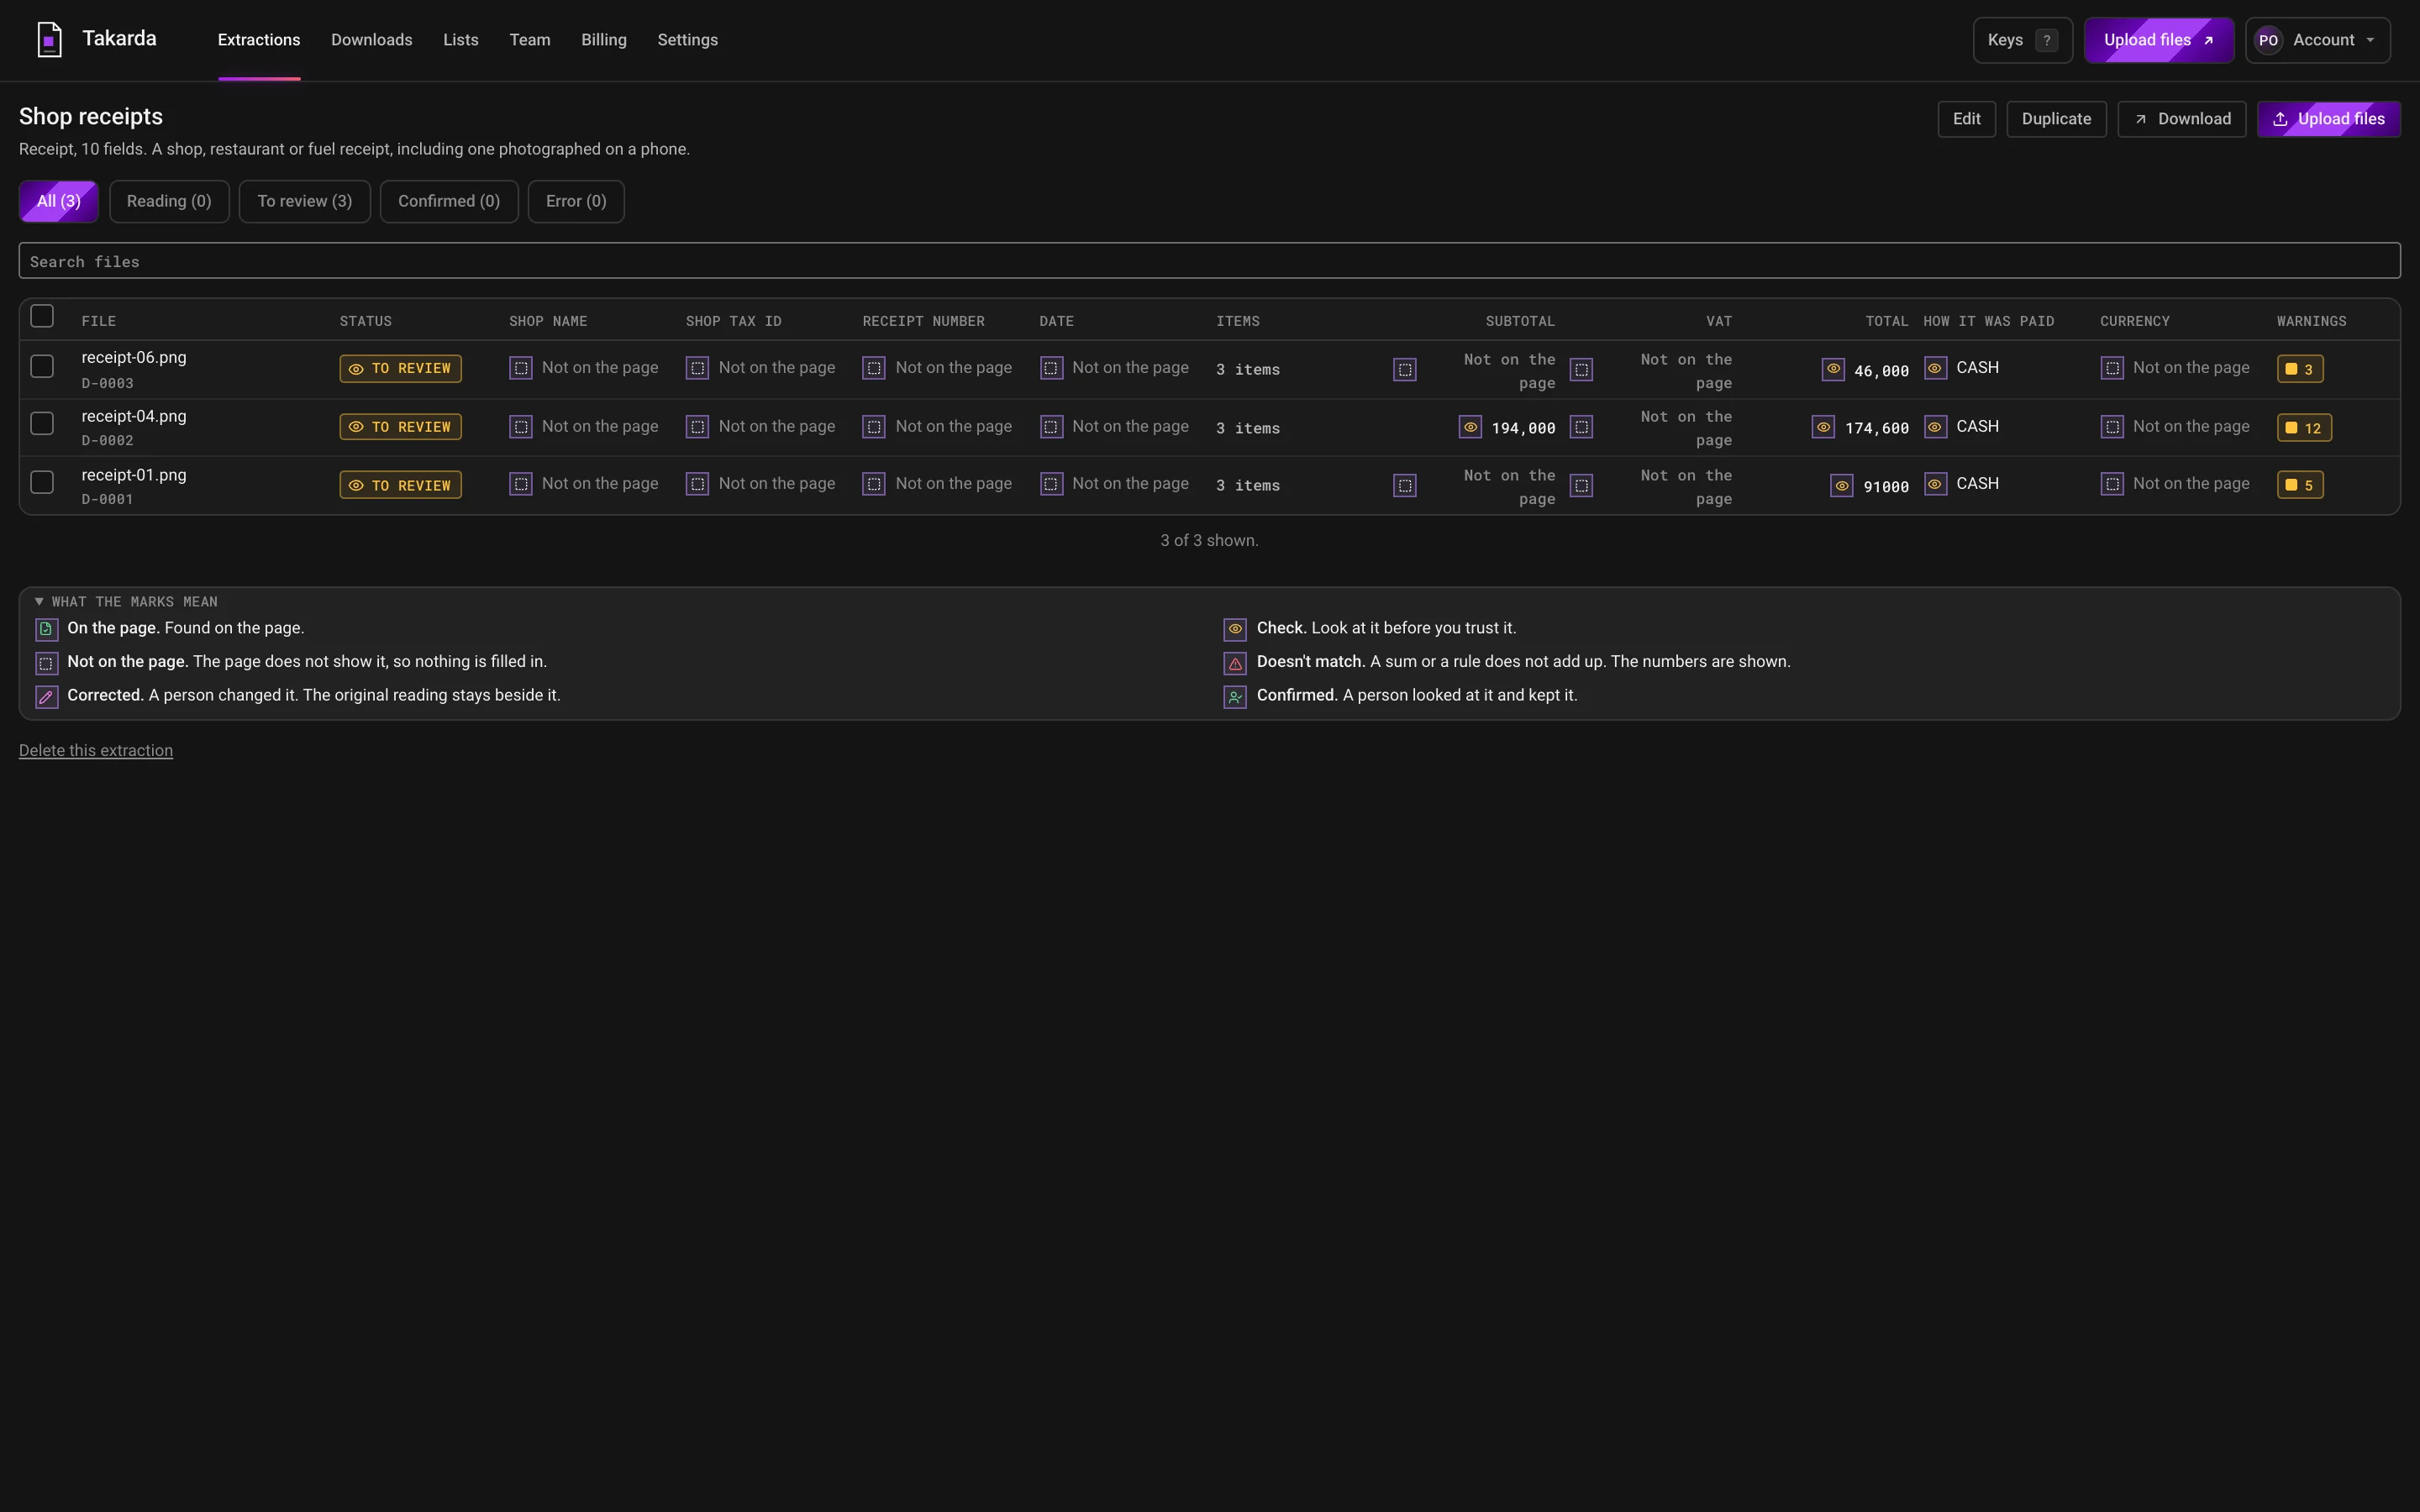Select the receipt-04.png row checkbox
This screenshot has height=1512, width=2420.
pyautogui.click(x=42, y=423)
